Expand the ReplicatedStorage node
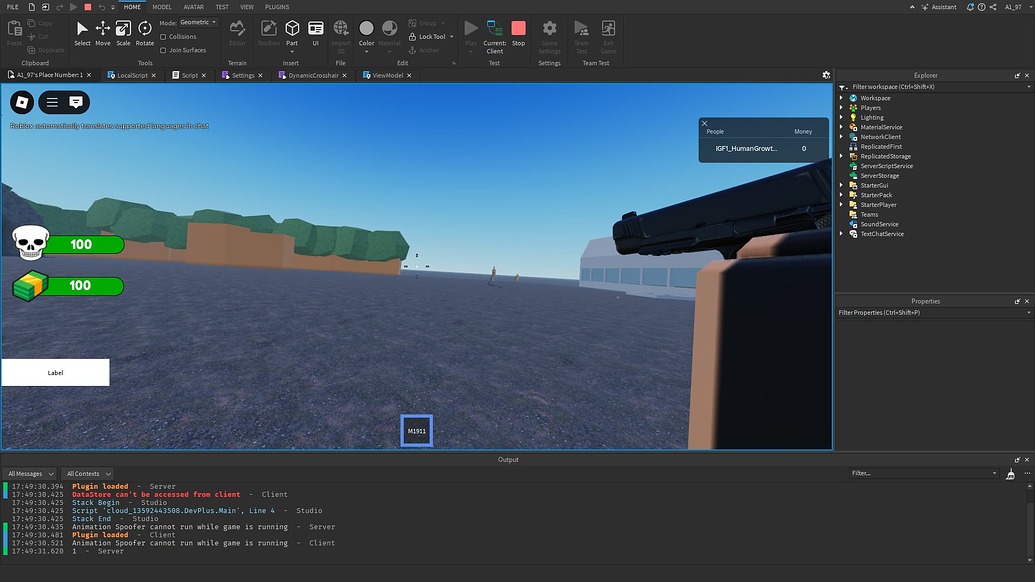The height and width of the screenshot is (582, 1035). [x=842, y=156]
